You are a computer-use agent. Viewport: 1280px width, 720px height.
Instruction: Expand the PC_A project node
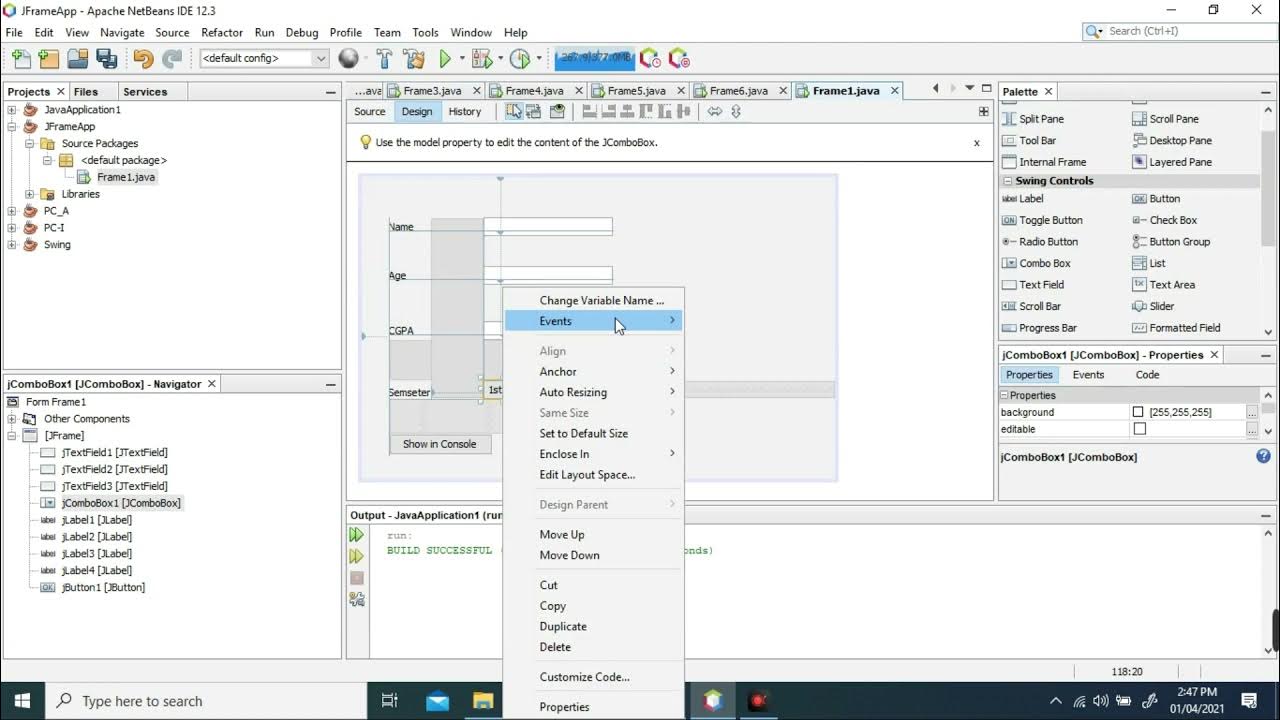click(x=12, y=211)
